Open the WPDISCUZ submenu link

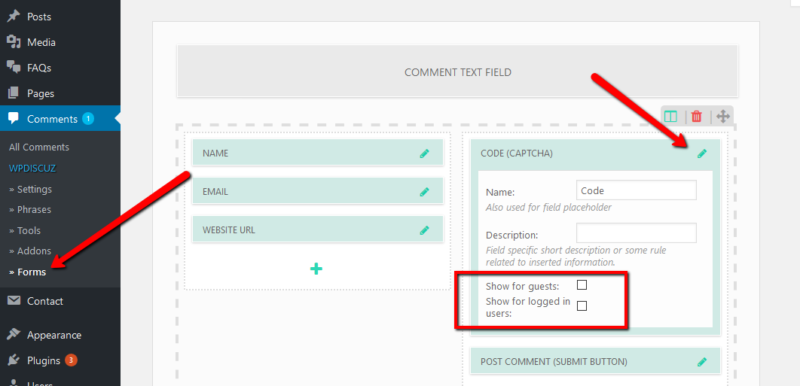pyautogui.click(x=32, y=168)
